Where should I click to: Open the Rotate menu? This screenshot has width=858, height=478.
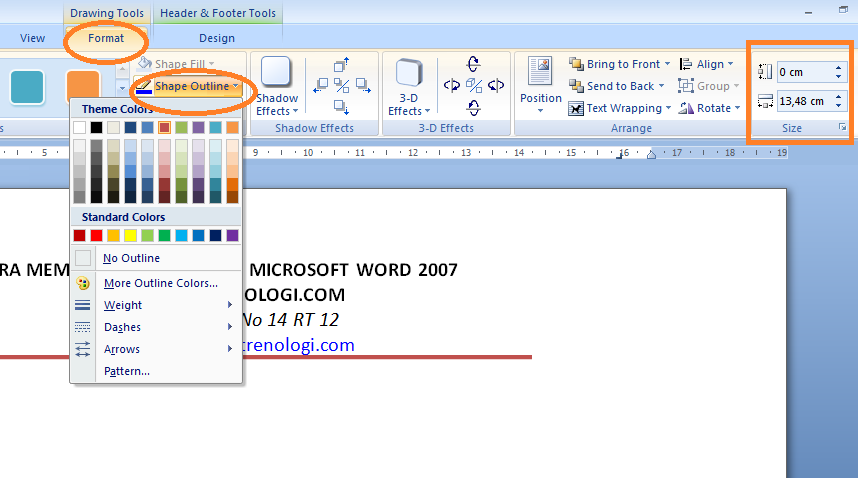[x=709, y=108]
